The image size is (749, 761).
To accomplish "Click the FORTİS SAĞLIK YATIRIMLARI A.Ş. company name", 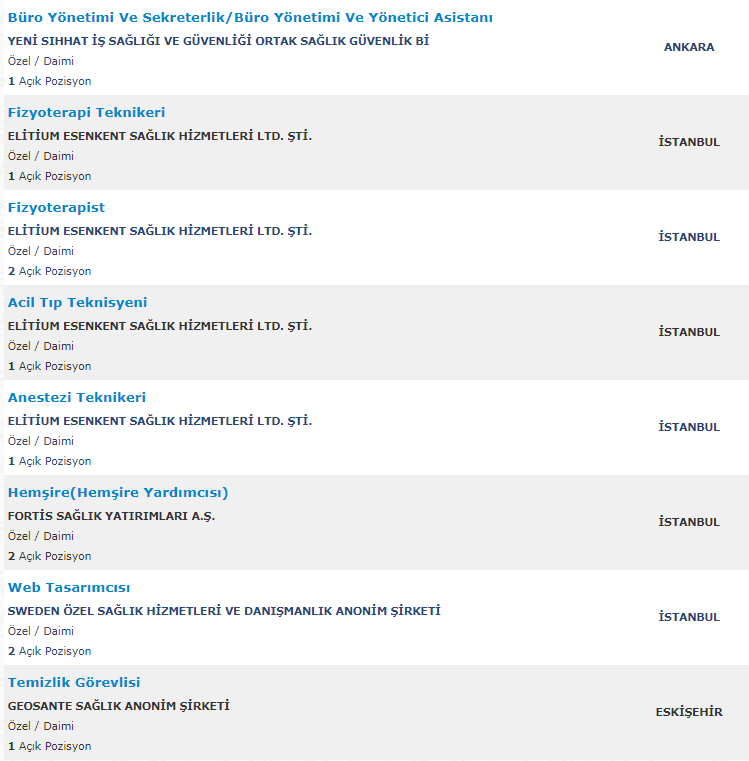I will (x=111, y=516).
